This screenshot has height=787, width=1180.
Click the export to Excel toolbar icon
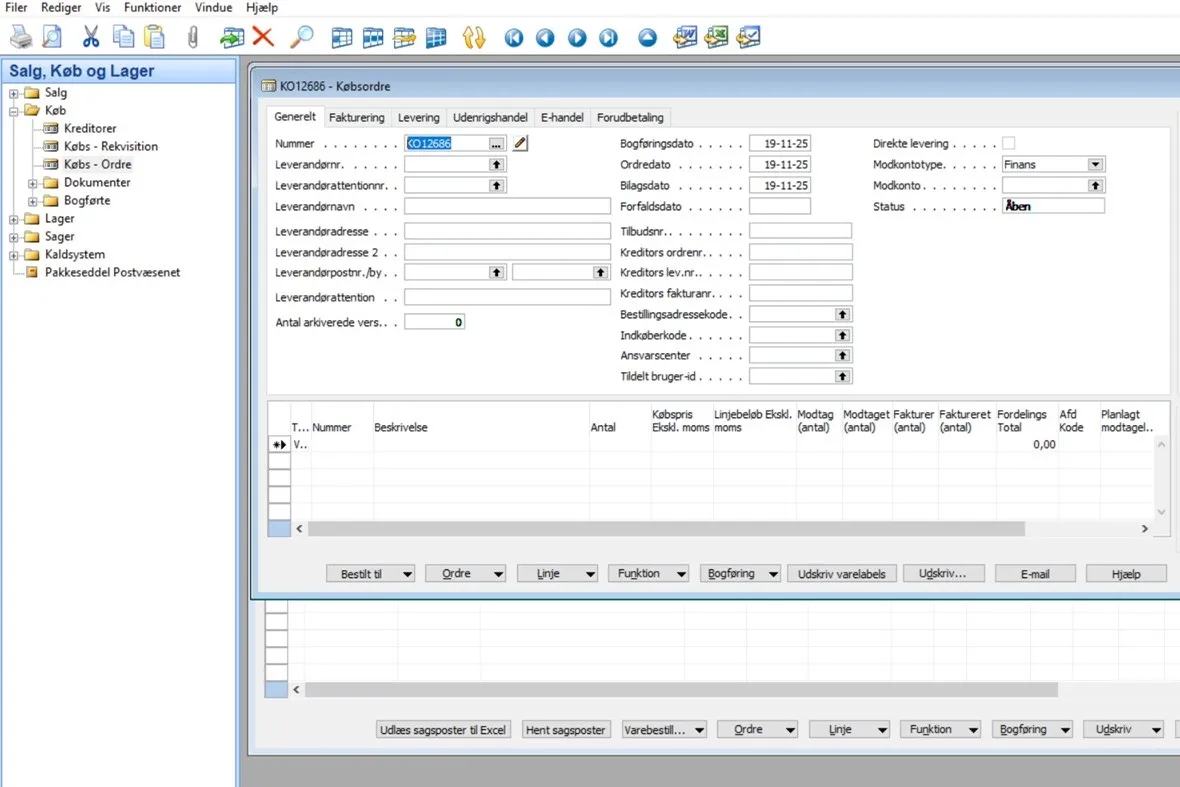coord(715,38)
